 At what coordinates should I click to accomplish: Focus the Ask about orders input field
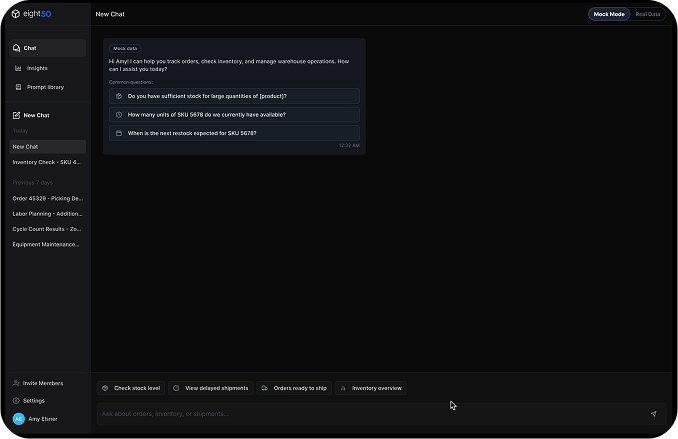(x=370, y=413)
